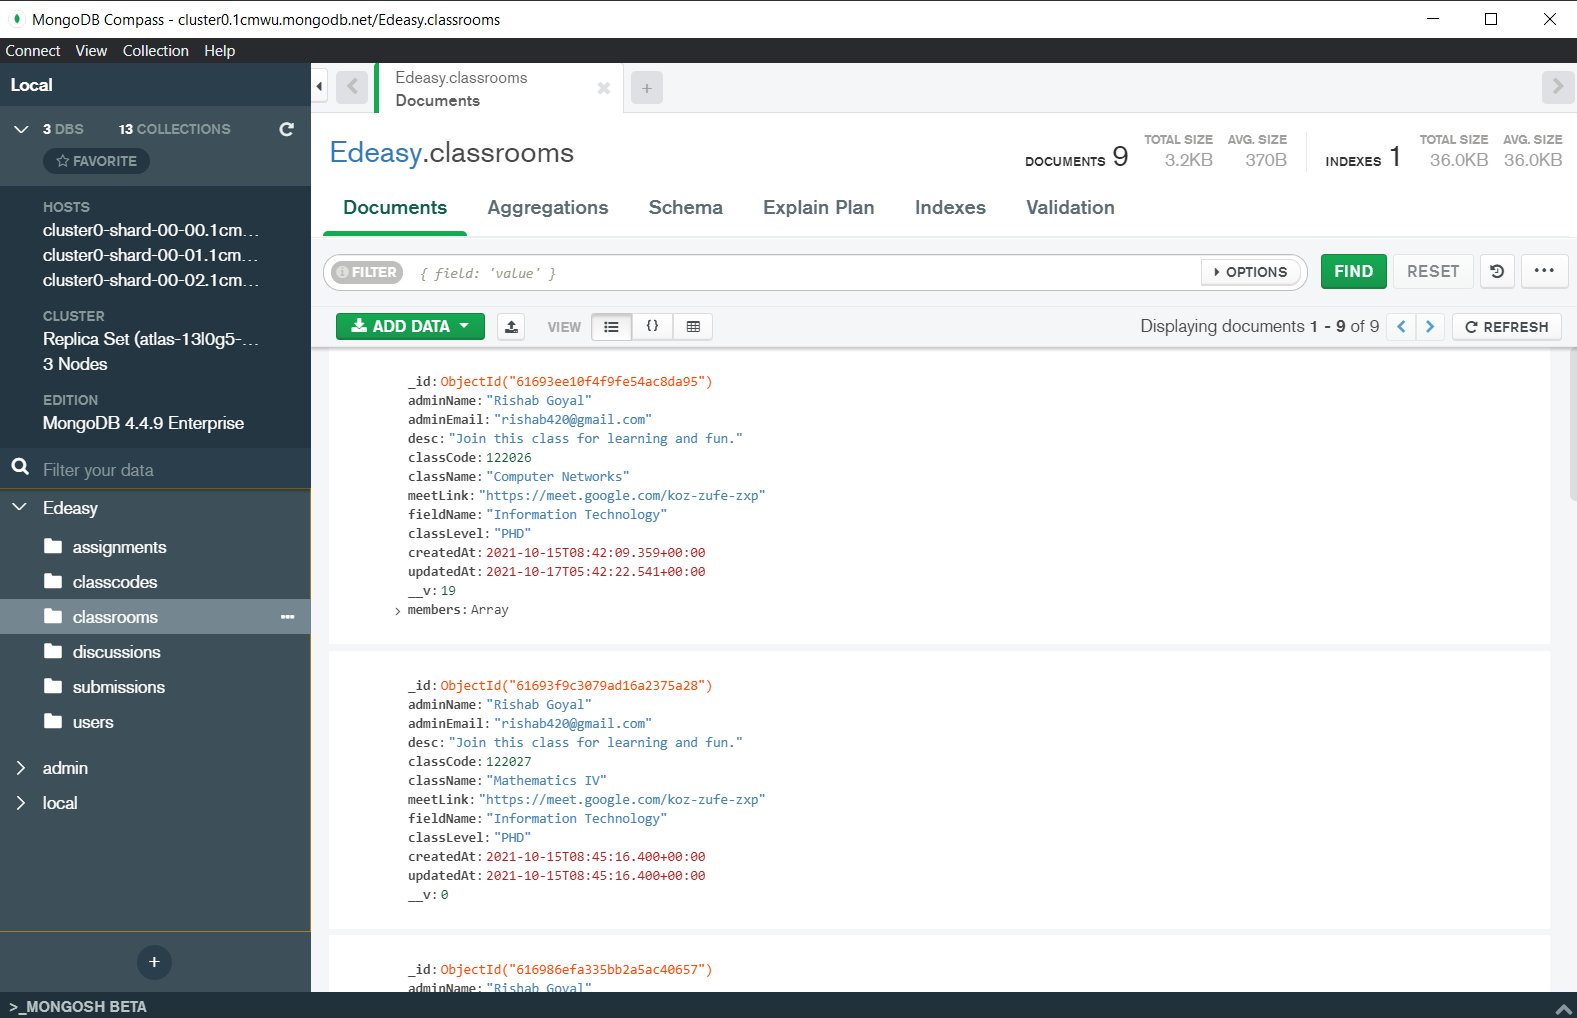Viewport: 1577px width, 1018px height.
Task: Switch to the Indexes tab
Action: (950, 207)
